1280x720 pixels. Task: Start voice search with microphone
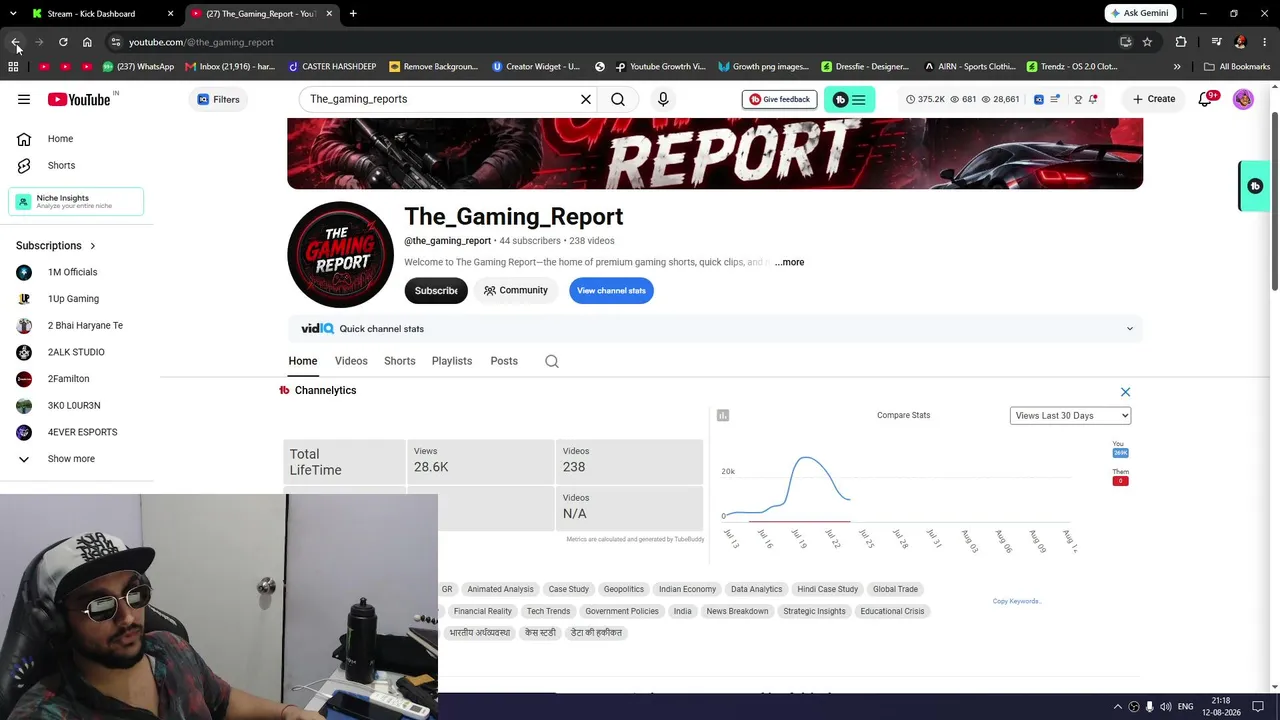tap(663, 99)
